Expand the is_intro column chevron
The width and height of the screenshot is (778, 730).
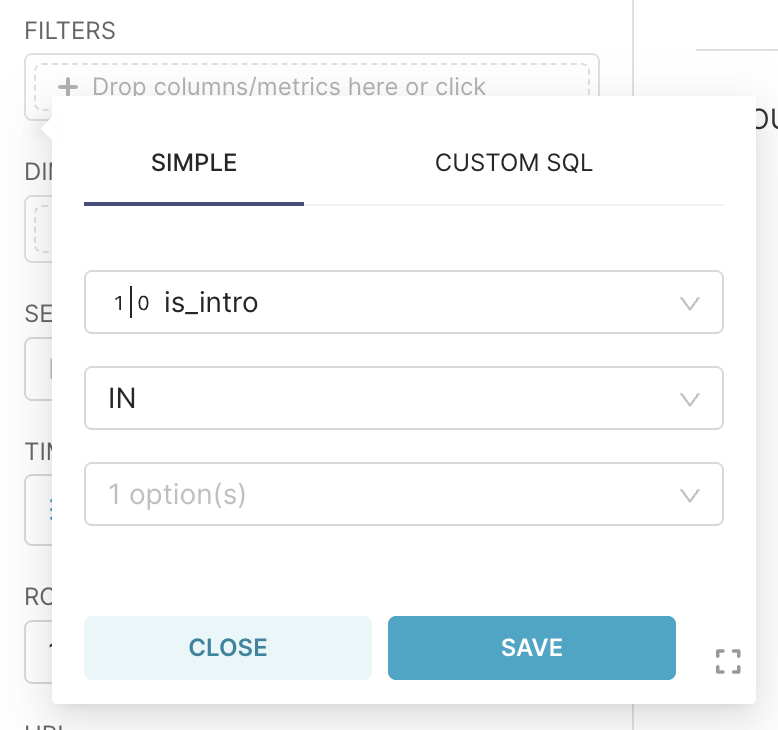(689, 303)
